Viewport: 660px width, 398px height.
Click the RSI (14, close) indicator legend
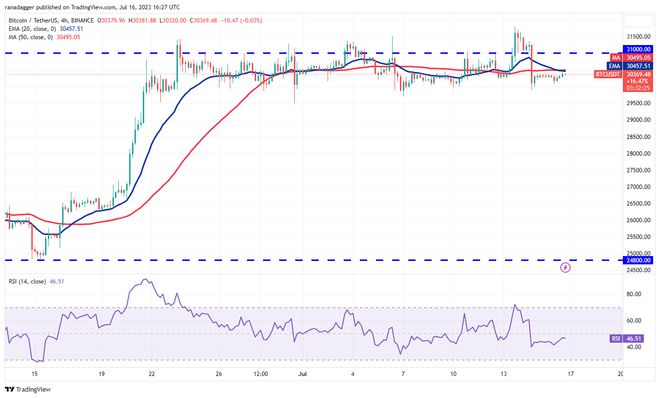coord(27,281)
